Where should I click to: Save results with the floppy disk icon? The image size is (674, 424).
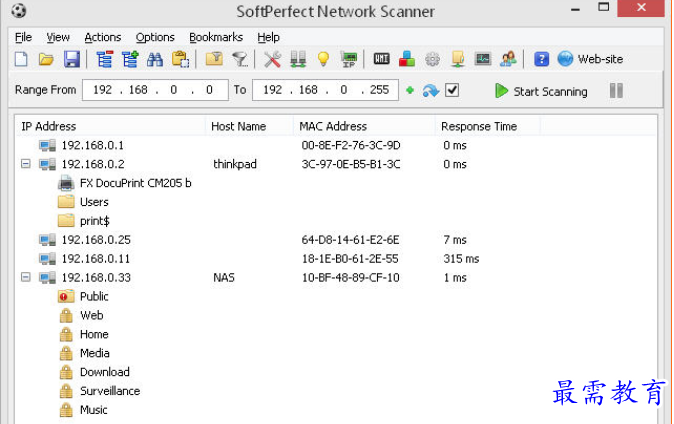point(72,59)
